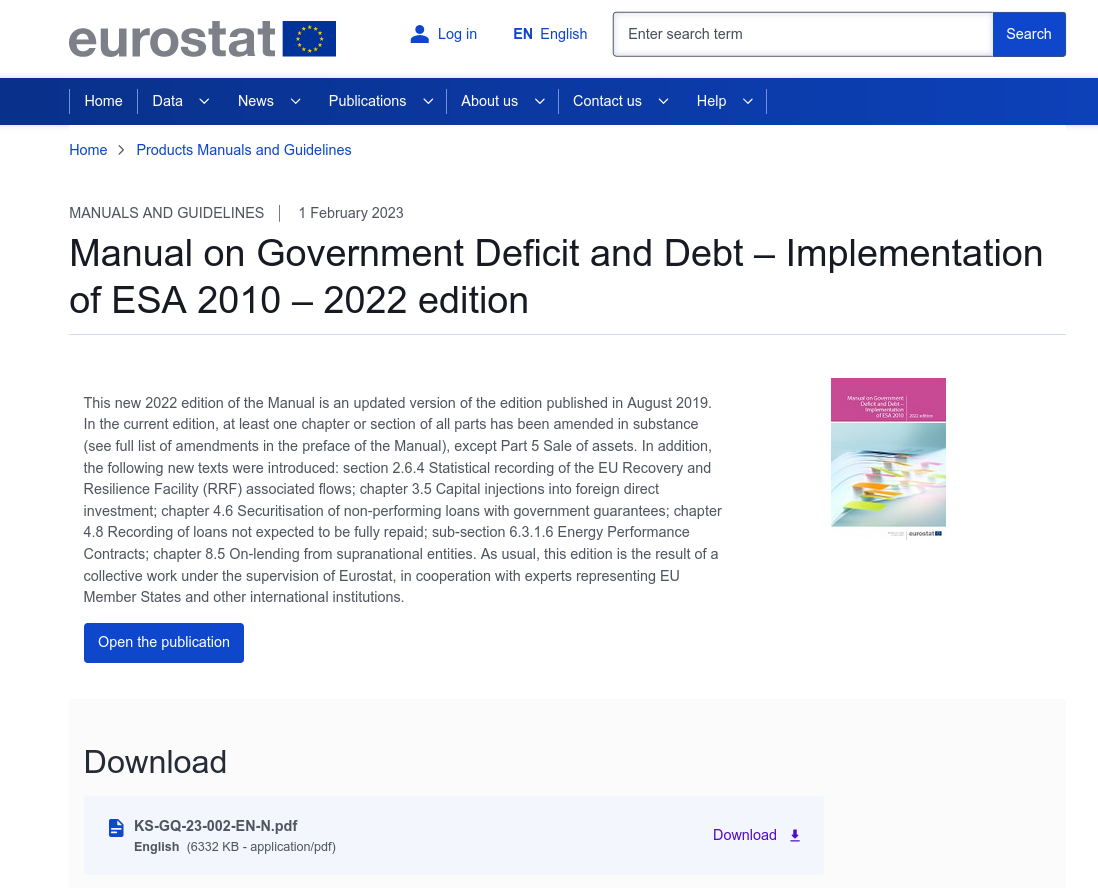Image resolution: width=1098 pixels, height=888 pixels.
Task: Click the 1 February 2023 date
Action: pyautogui.click(x=351, y=213)
